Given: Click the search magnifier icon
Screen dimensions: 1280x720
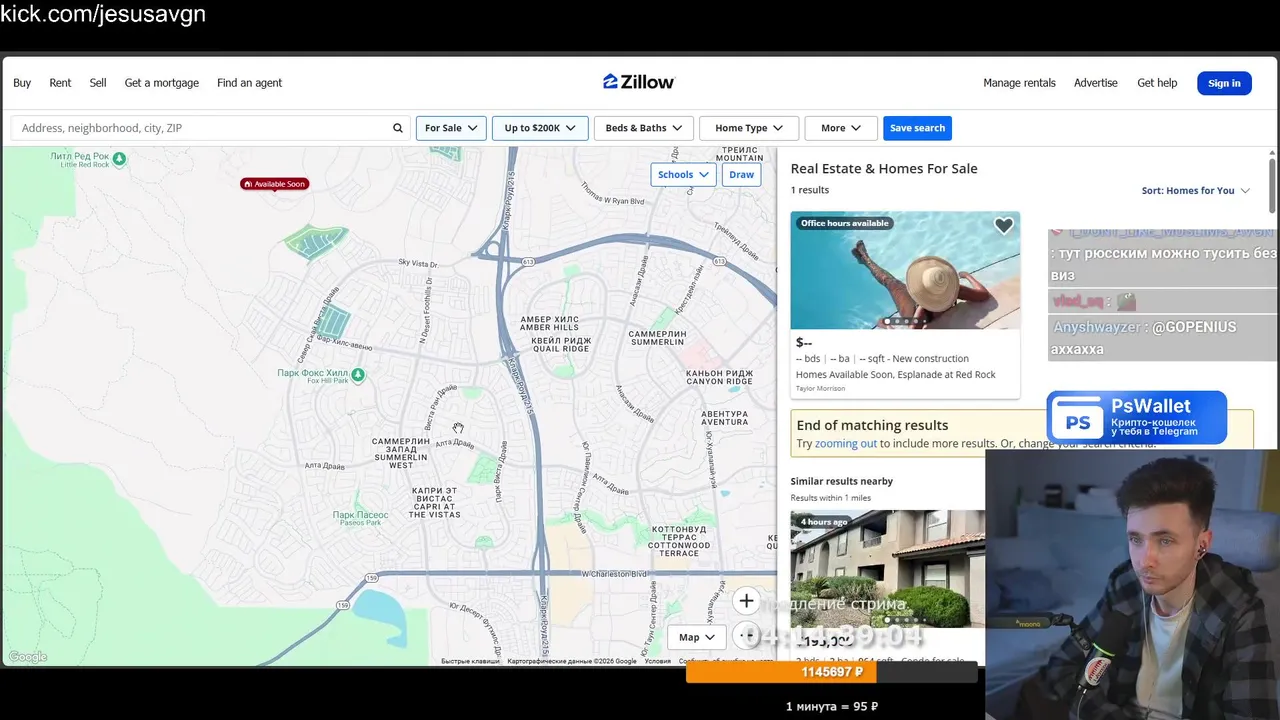Looking at the screenshot, I should pos(397,128).
